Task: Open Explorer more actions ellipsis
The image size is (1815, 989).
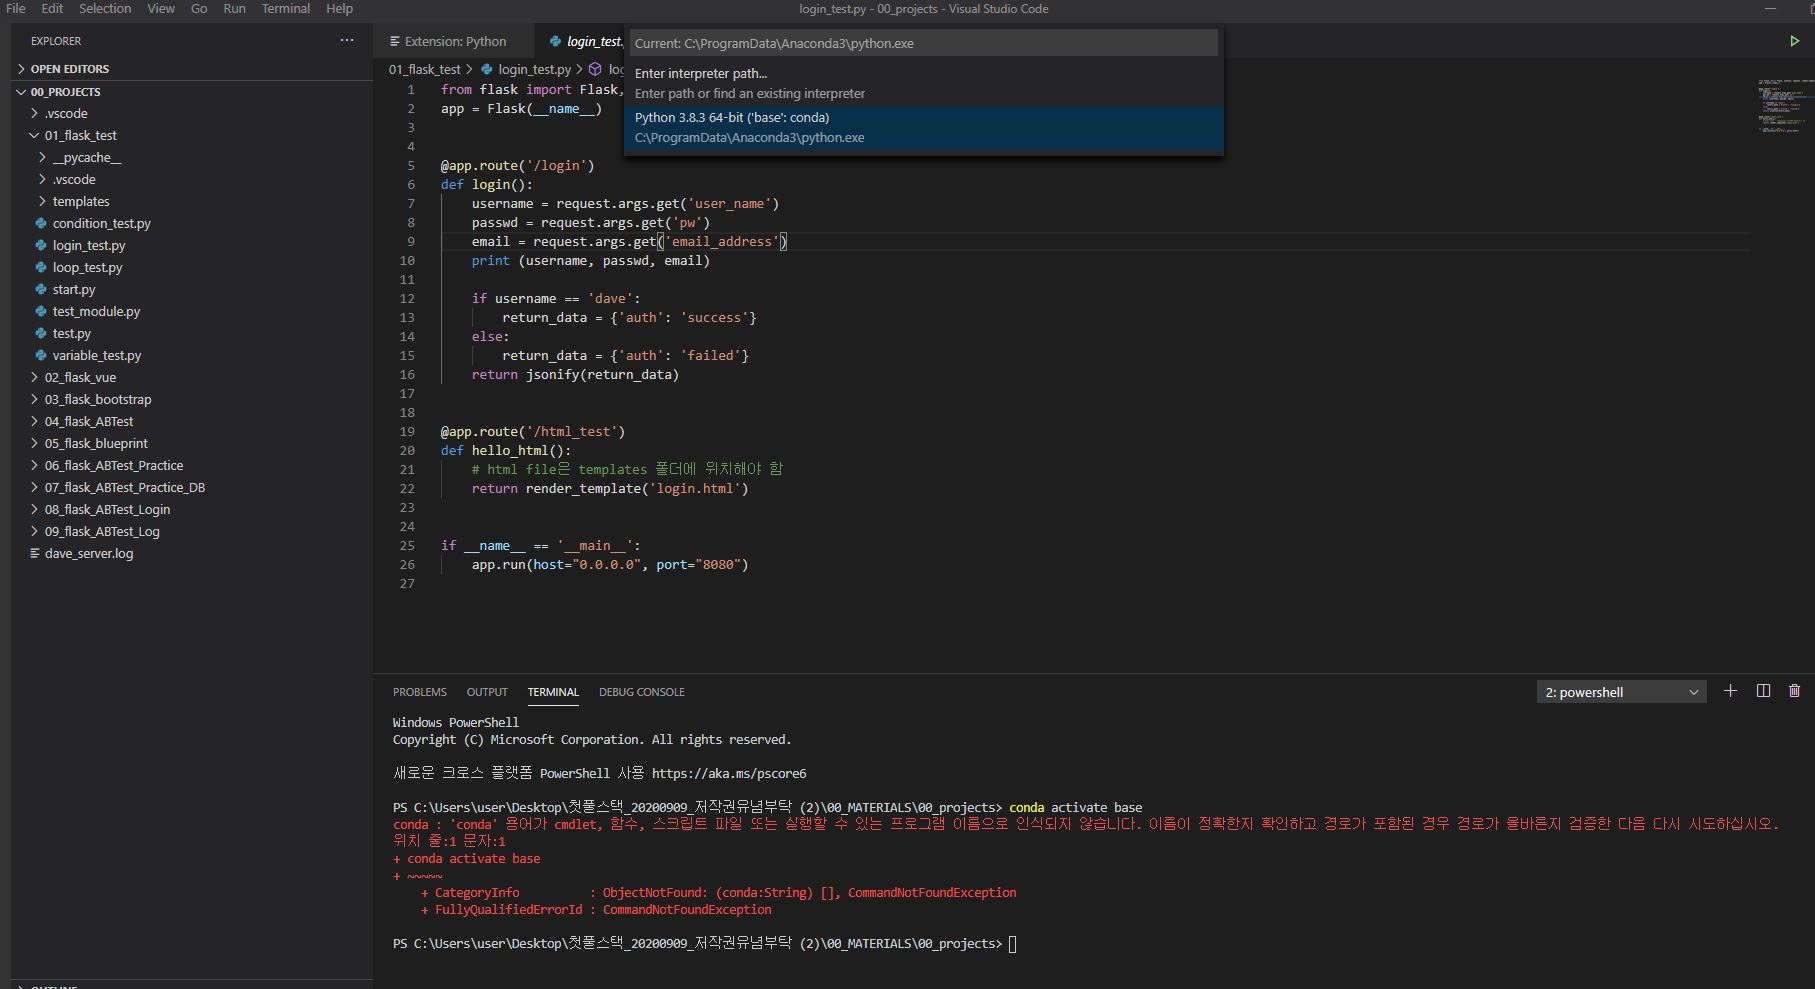Action: click(x=347, y=41)
